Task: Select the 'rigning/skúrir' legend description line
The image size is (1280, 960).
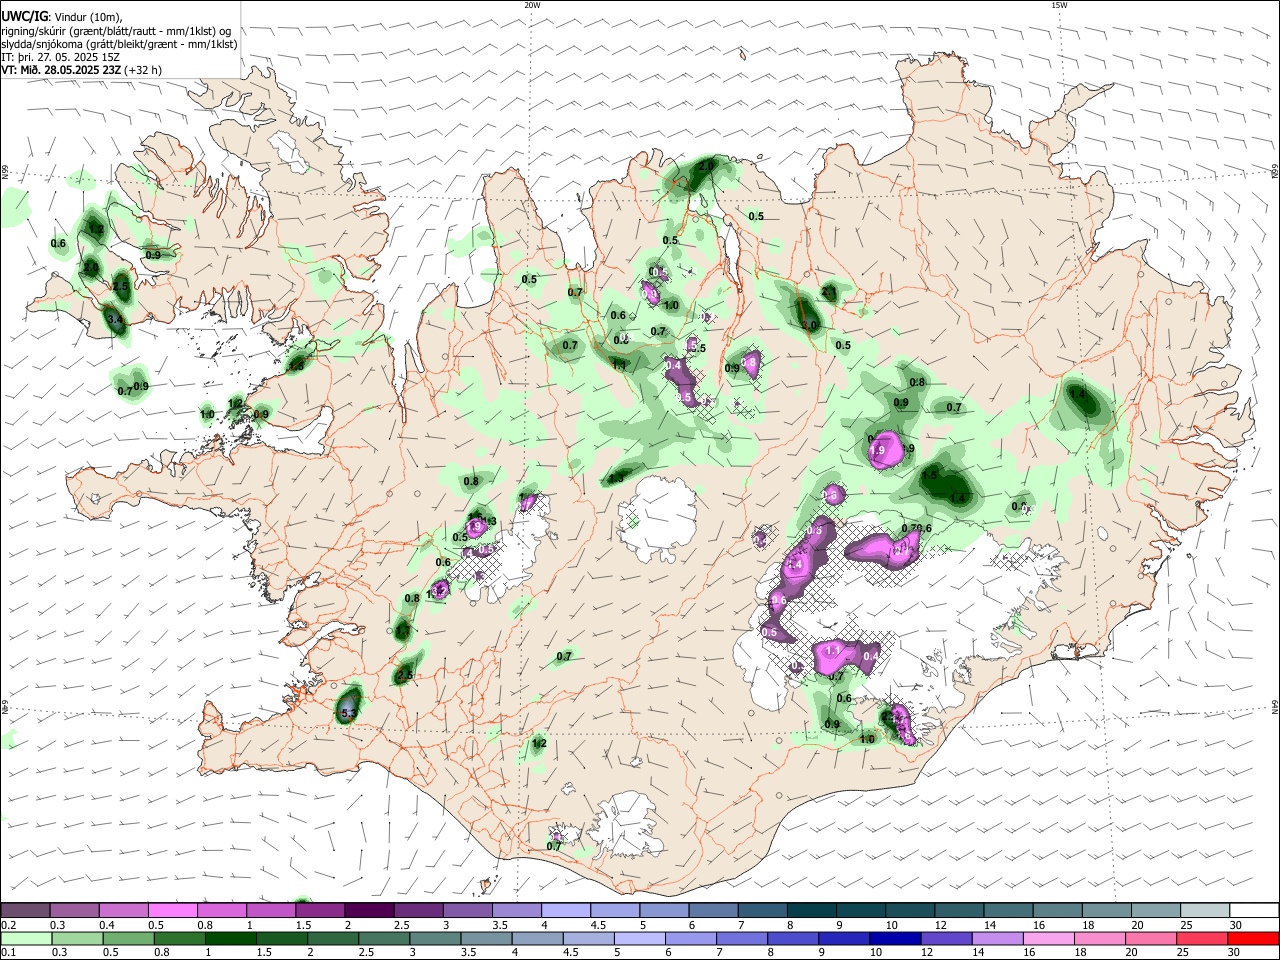Action: click(116, 31)
